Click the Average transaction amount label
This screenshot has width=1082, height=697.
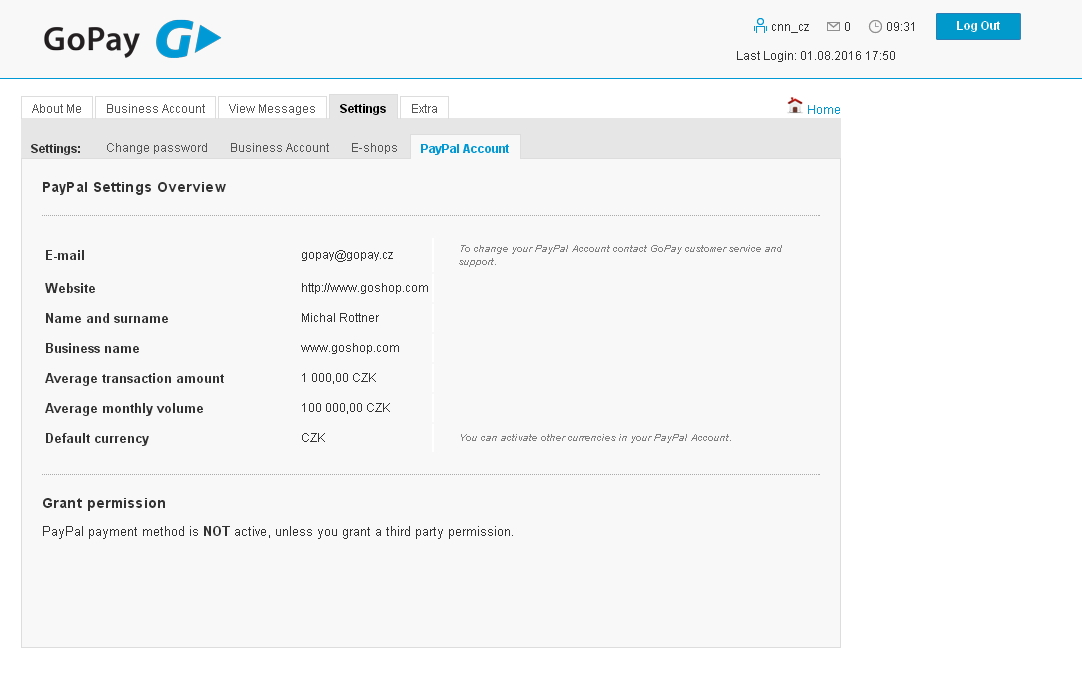click(135, 378)
